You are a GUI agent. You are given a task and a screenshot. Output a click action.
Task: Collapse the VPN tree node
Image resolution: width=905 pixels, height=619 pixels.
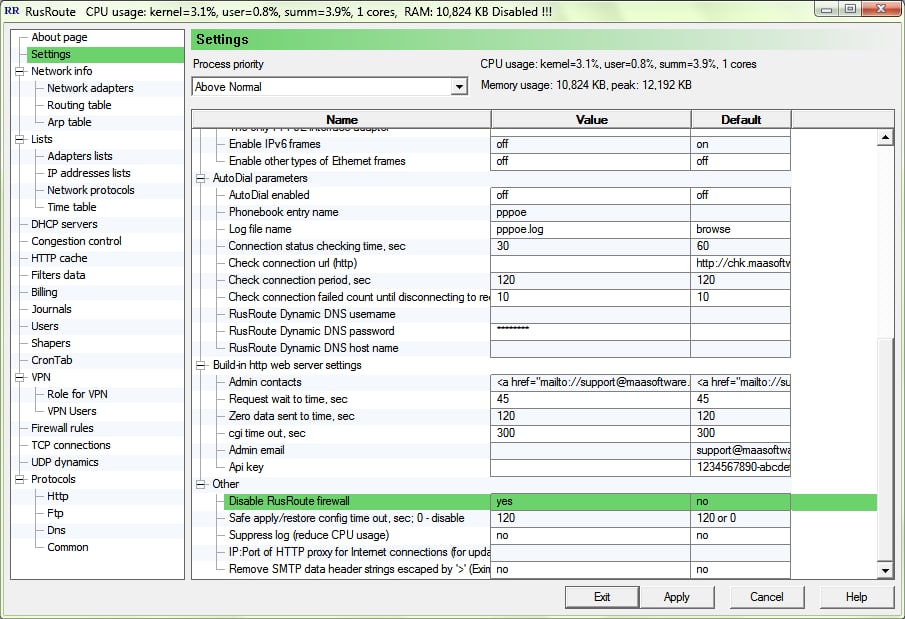pos(20,378)
